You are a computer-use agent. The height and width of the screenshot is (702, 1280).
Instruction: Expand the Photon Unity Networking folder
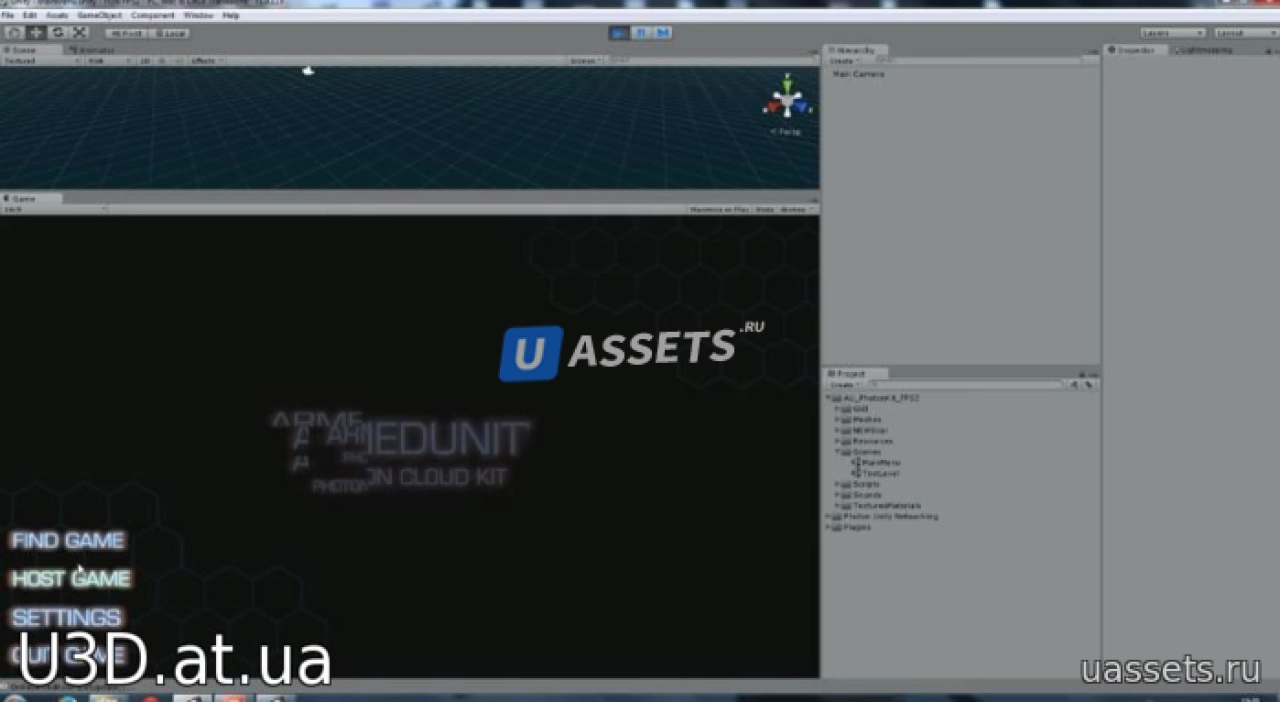point(828,517)
